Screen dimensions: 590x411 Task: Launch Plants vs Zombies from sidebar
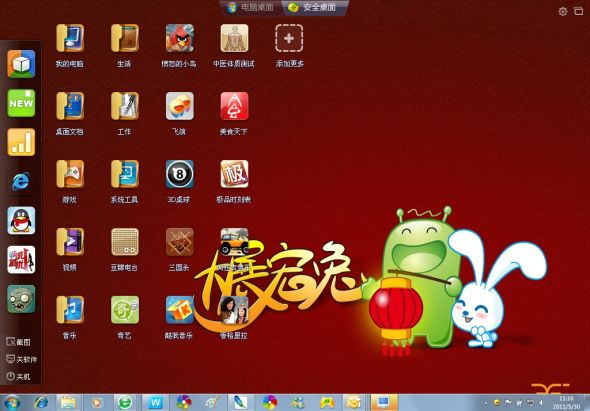(21, 299)
